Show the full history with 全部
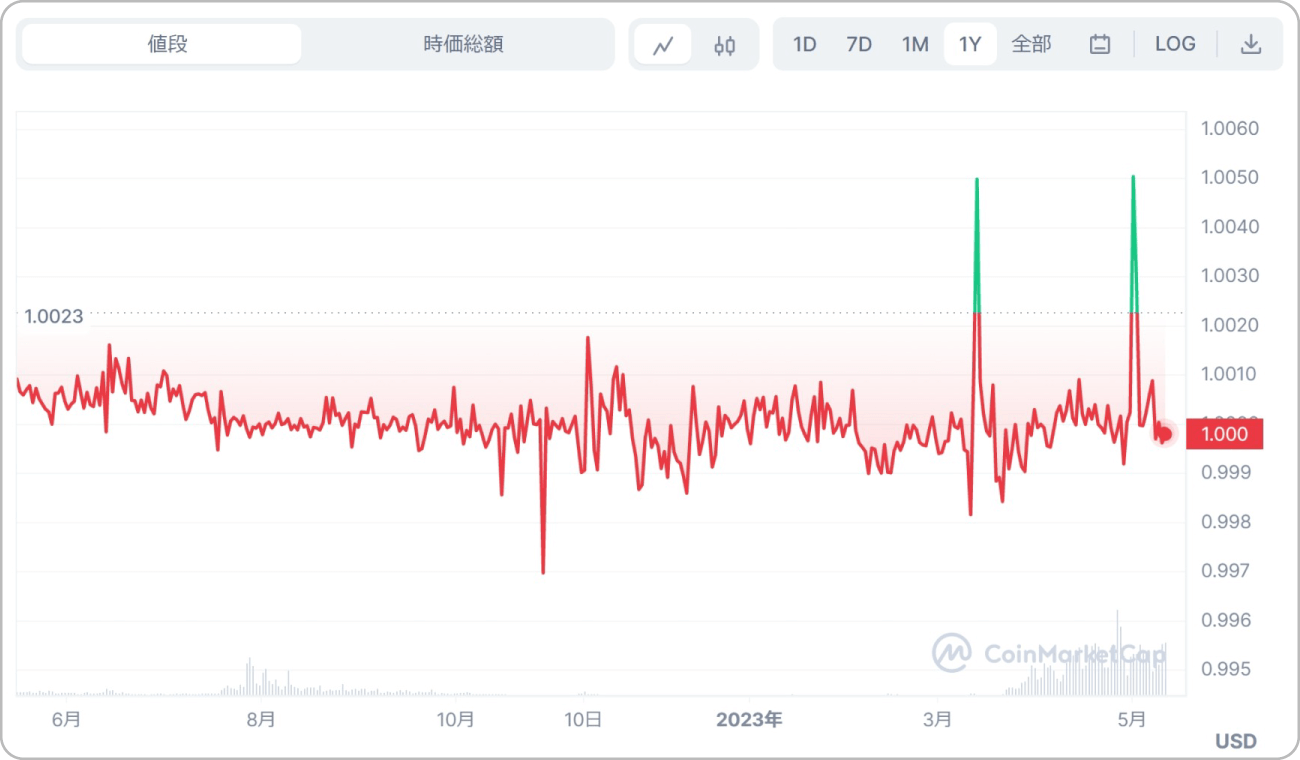The height and width of the screenshot is (760, 1300). 1031,44
